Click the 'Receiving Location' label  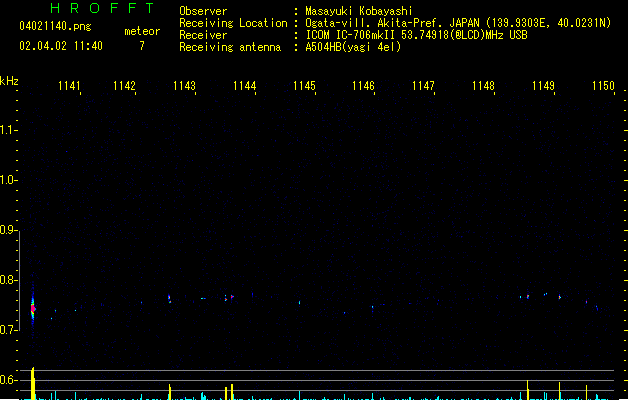[233, 23]
